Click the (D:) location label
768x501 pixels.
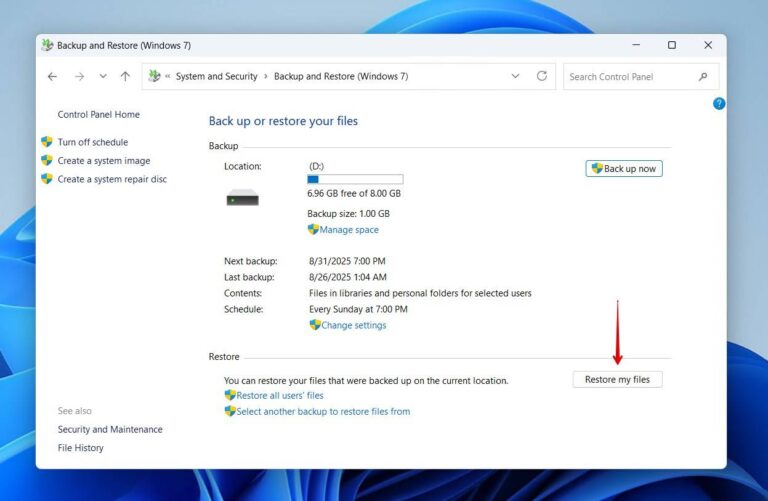tap(316, 167)
